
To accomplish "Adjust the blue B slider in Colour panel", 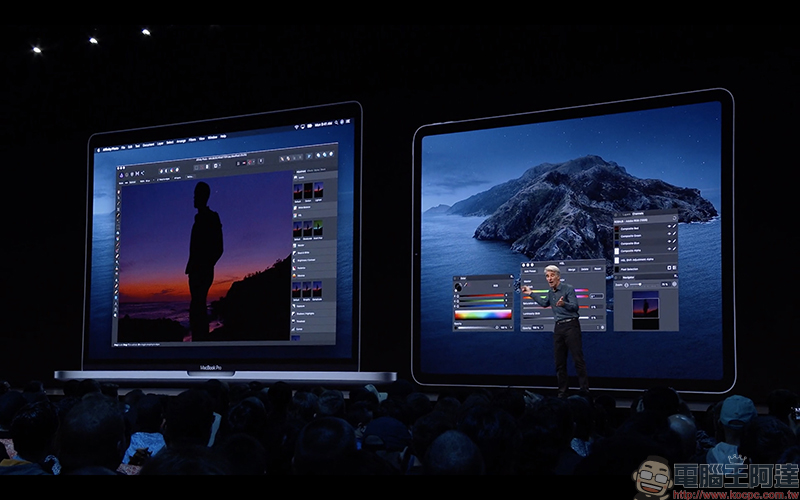I will point(482,306).
